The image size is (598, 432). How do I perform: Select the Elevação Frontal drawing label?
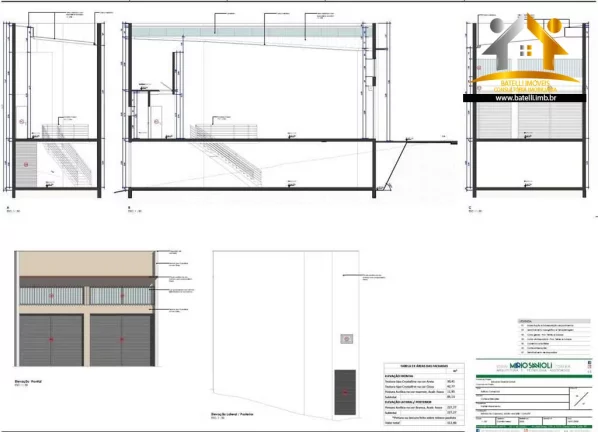(x=28, y=381)
